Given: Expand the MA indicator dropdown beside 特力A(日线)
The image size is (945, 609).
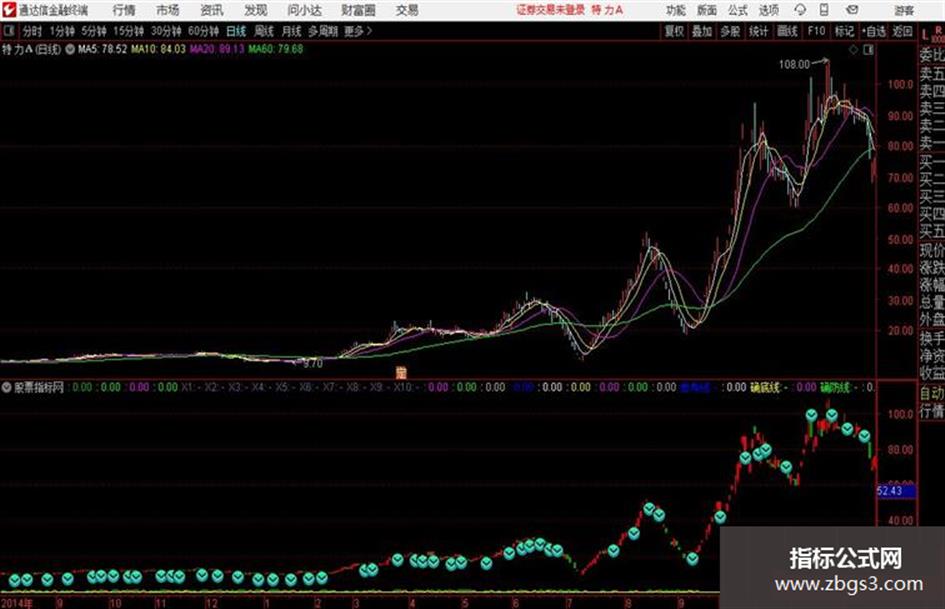Looking at the screenshot, I should tap(70, 49).
